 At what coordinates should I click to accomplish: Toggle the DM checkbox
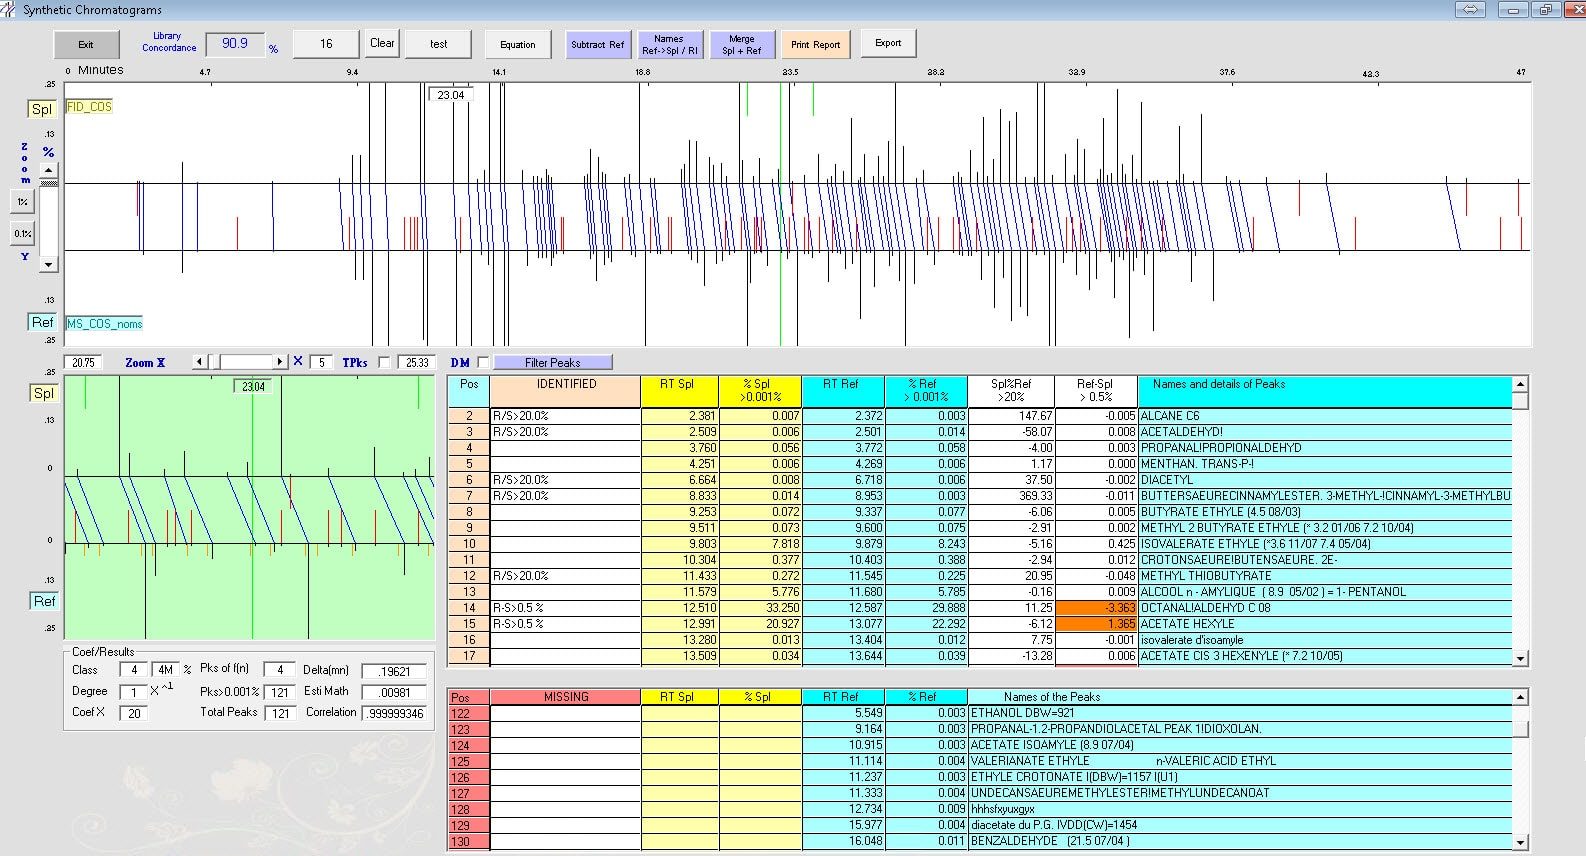[483, 363]
